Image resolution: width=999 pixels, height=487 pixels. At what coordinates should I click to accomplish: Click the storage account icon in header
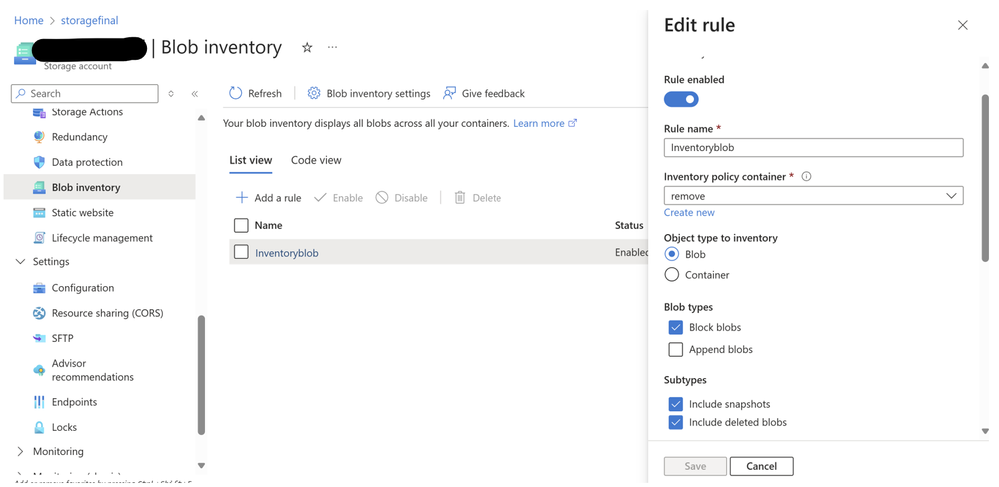[25, 52]
